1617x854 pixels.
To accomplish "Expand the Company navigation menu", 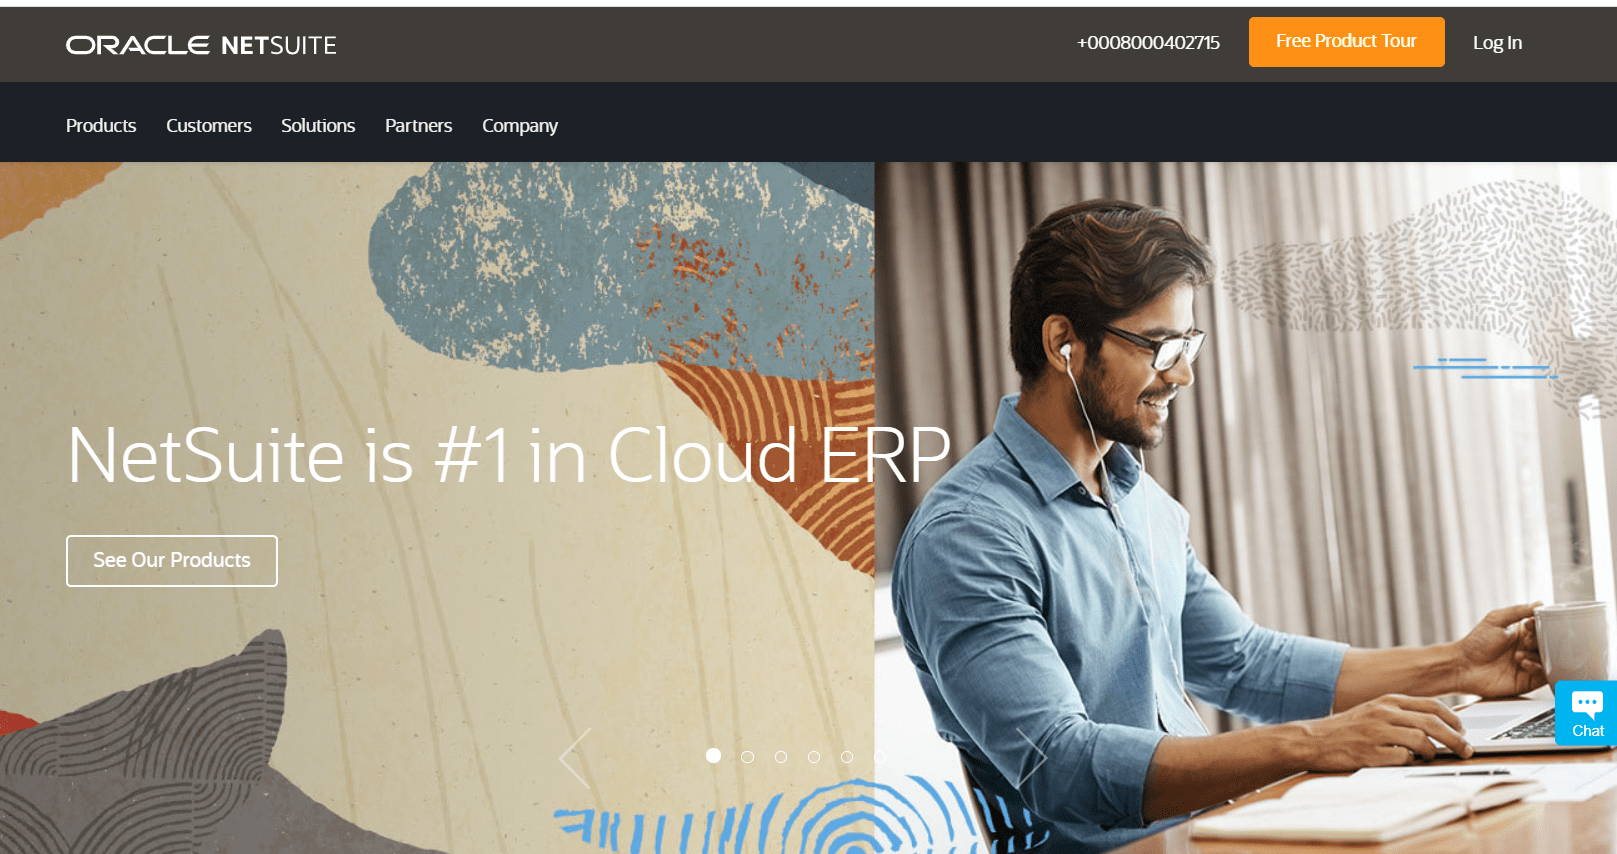I will (x=520, y=126).
